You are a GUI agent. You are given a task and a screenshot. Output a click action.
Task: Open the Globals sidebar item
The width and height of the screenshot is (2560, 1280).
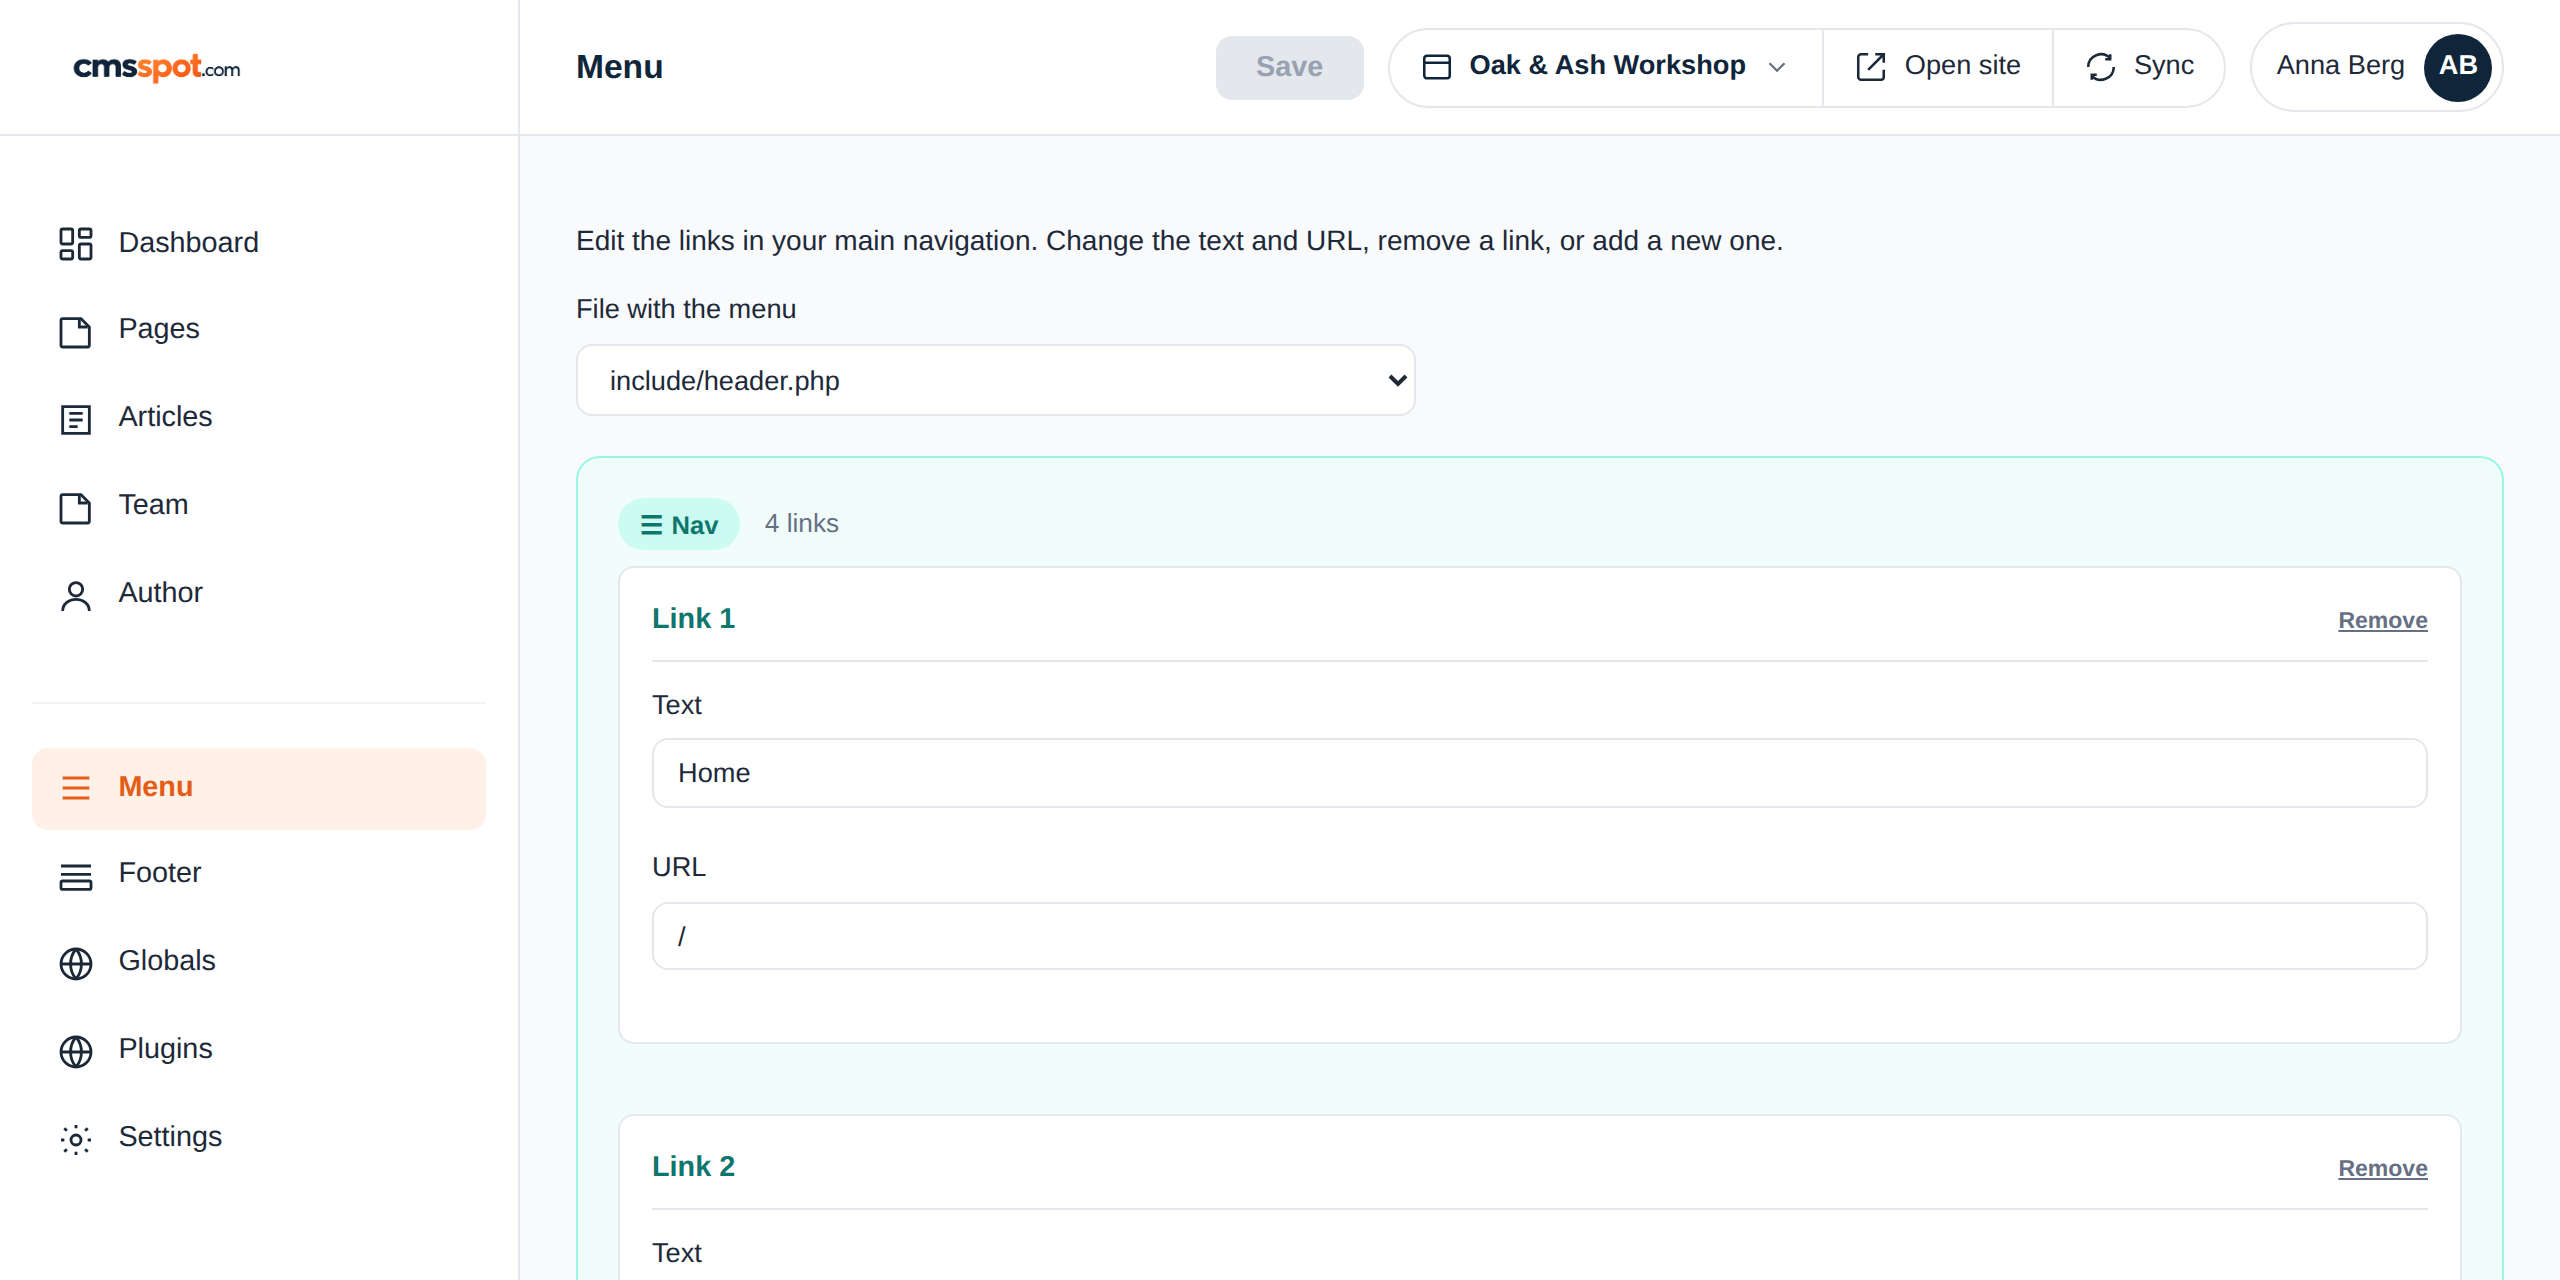coord(258,961)
